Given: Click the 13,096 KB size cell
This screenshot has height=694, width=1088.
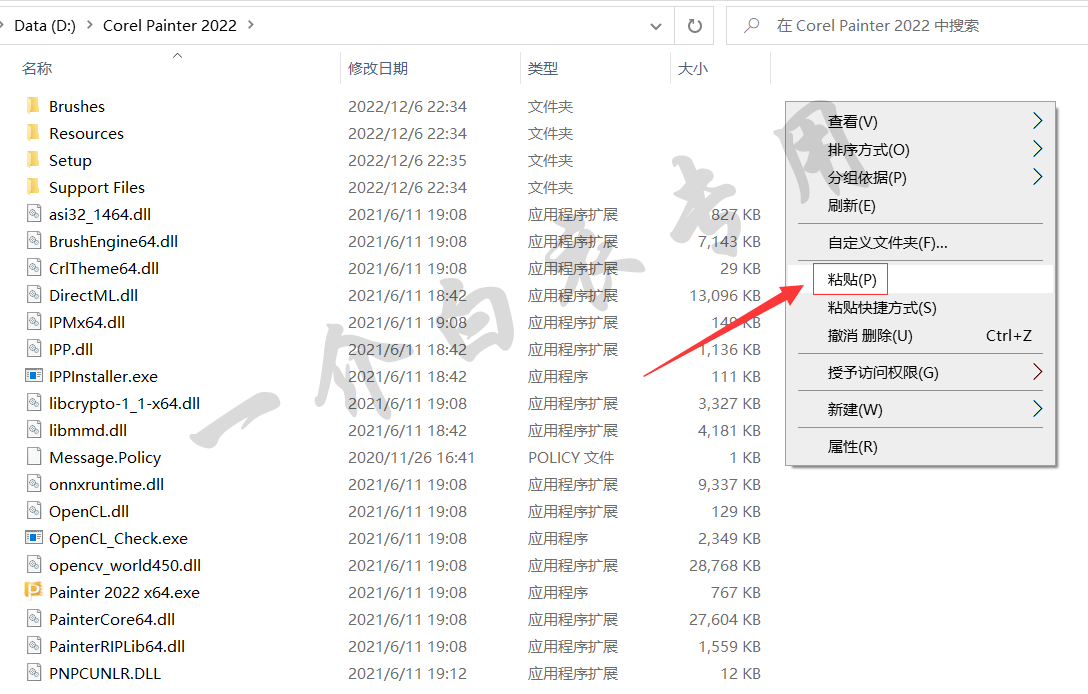Looking at the screenshot, I should [x=725, y=296].
